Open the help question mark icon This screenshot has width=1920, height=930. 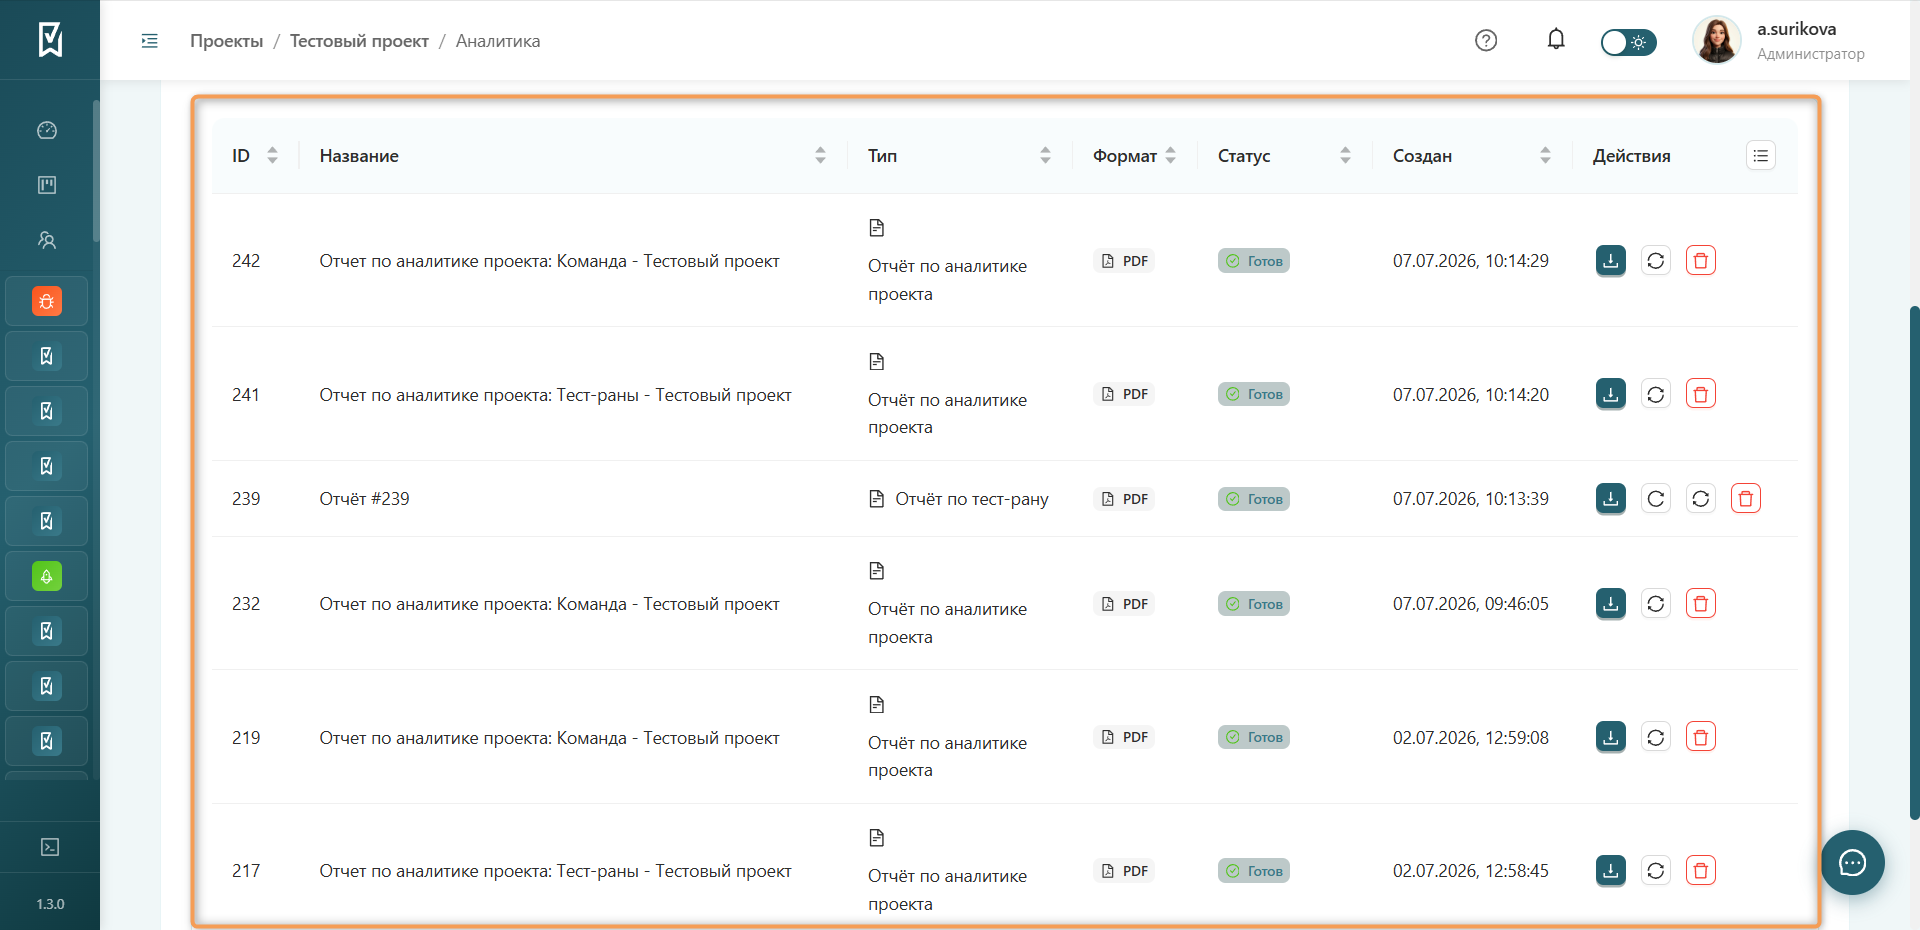(x=1486, y=40)
